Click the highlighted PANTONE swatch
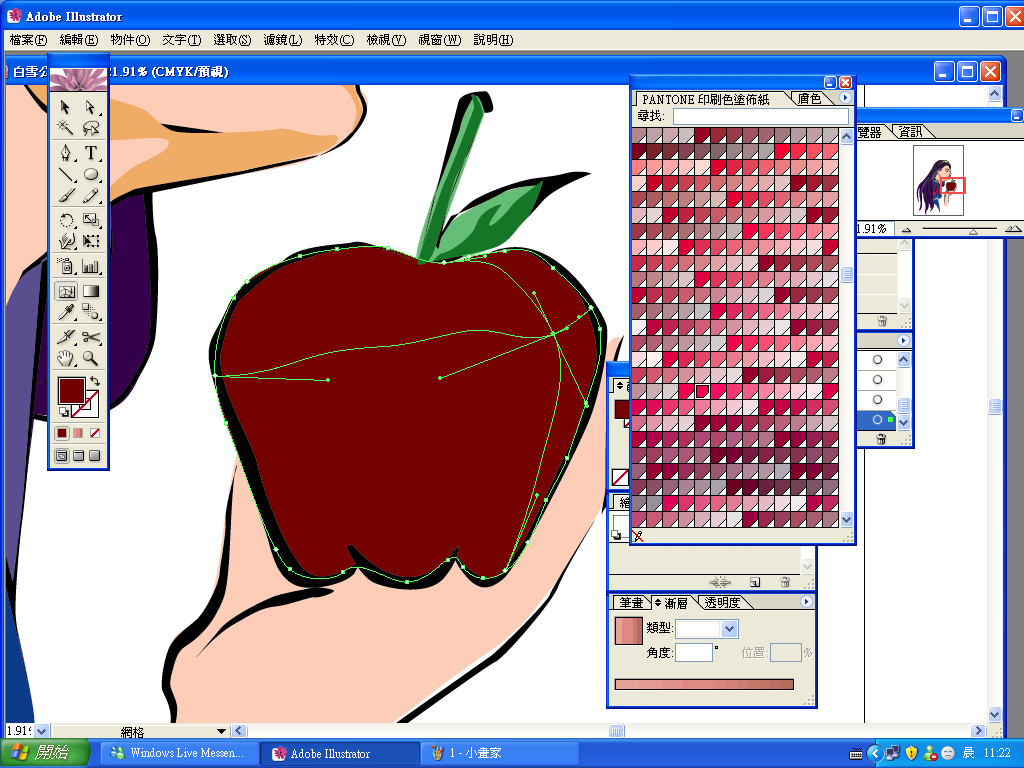Image resolution: width=1024 pixels, height=768 pixels. [x=702, y=391]
